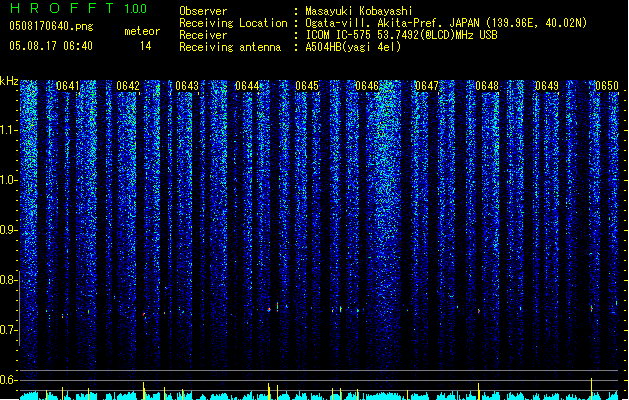Click the 0.6 kHz axis tick label
This screenshot has height=400, width=629.
pyautogui.click(x=8, y=380)
